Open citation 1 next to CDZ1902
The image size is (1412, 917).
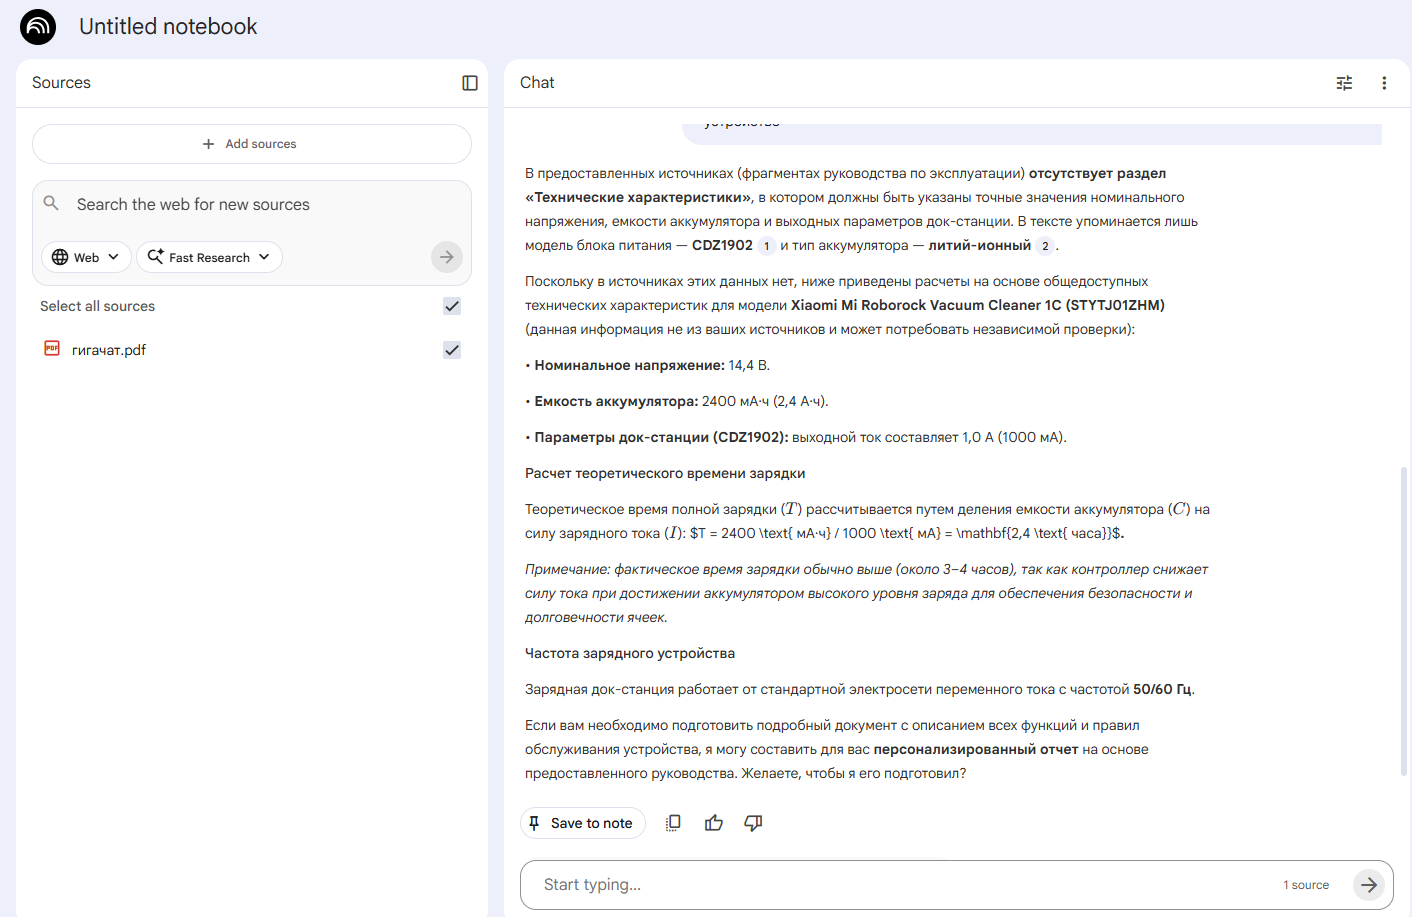[768, 245]
